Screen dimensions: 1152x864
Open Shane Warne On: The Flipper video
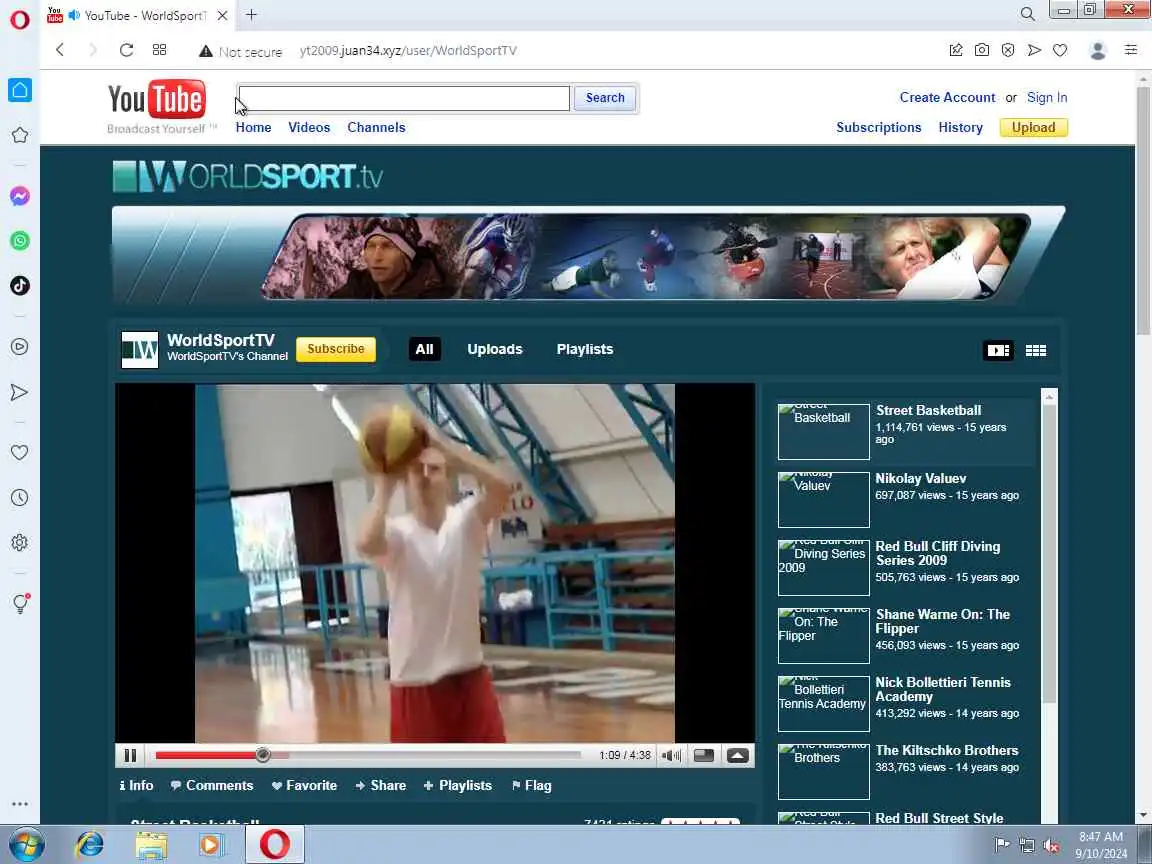pos(943,621)
